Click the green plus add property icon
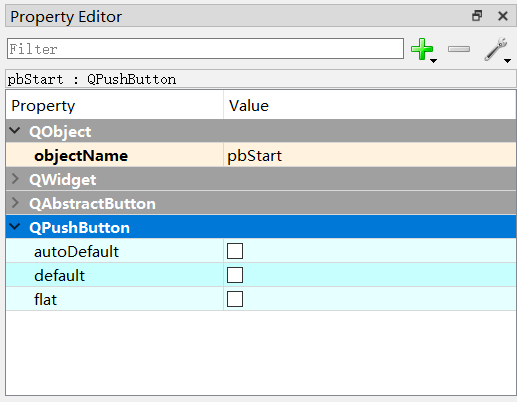 pyautogui.click(x=422, y=49)
